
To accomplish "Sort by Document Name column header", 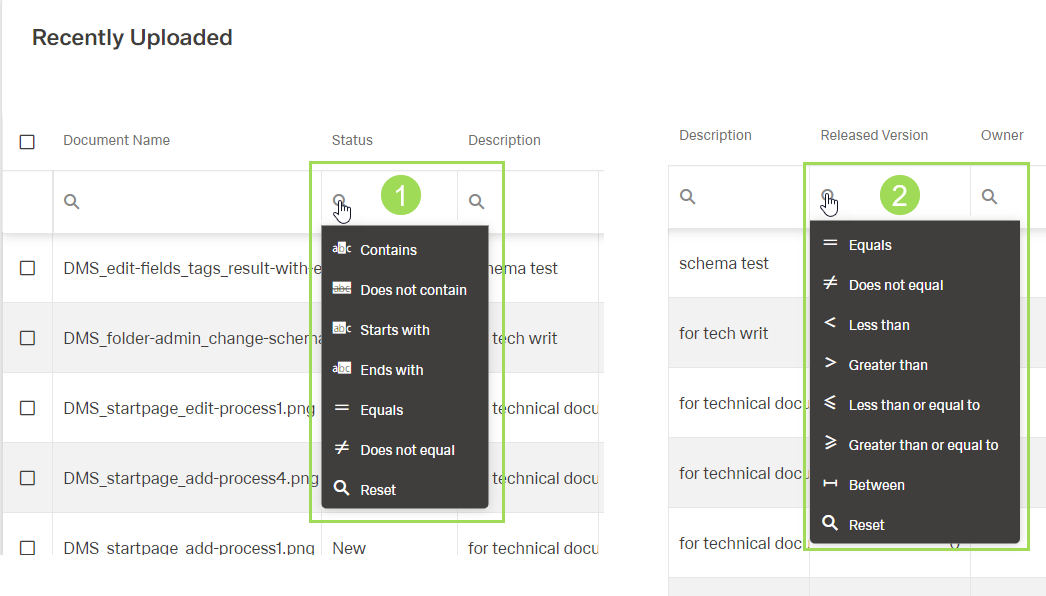I will click(x=116, y=140).
